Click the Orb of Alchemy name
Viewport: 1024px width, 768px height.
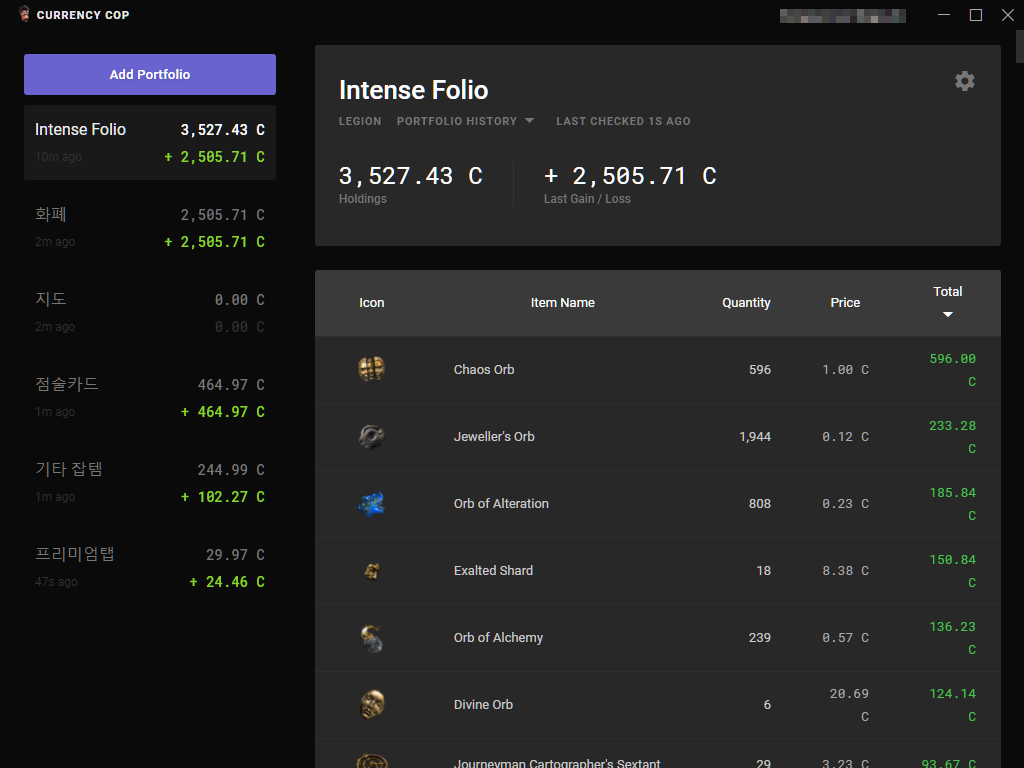498,638
